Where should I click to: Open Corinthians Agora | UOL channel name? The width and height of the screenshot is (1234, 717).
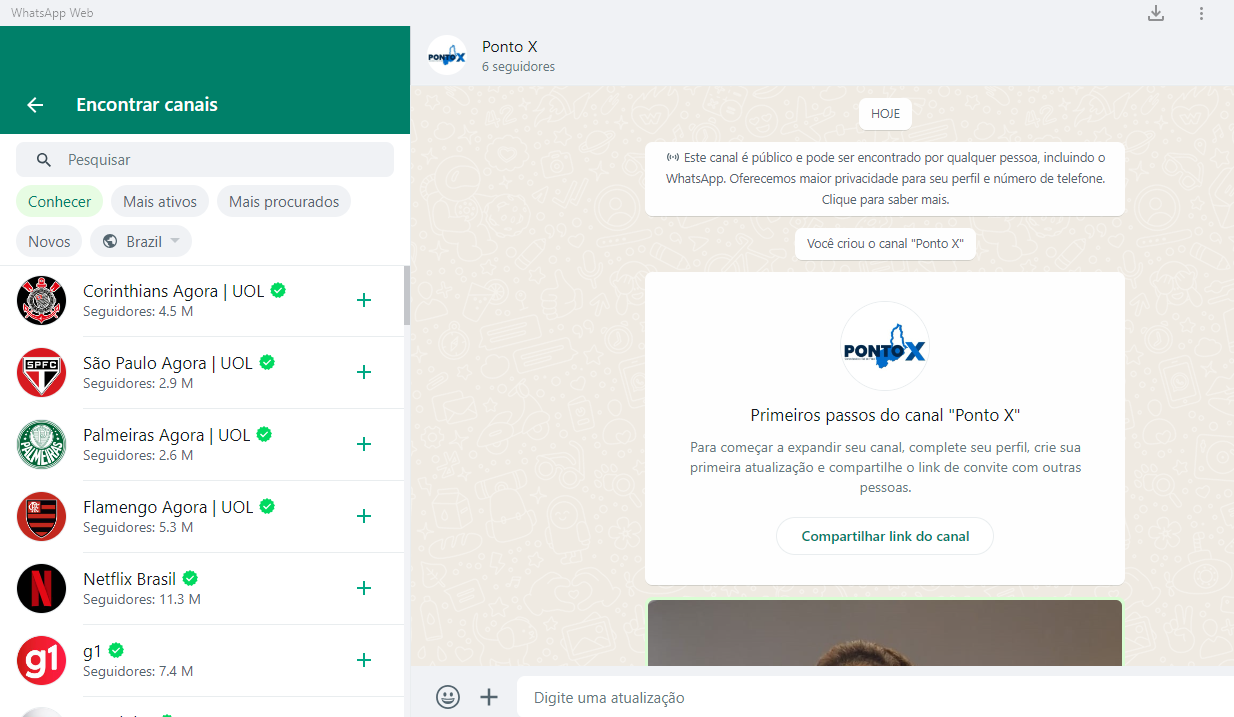[174, 291]
